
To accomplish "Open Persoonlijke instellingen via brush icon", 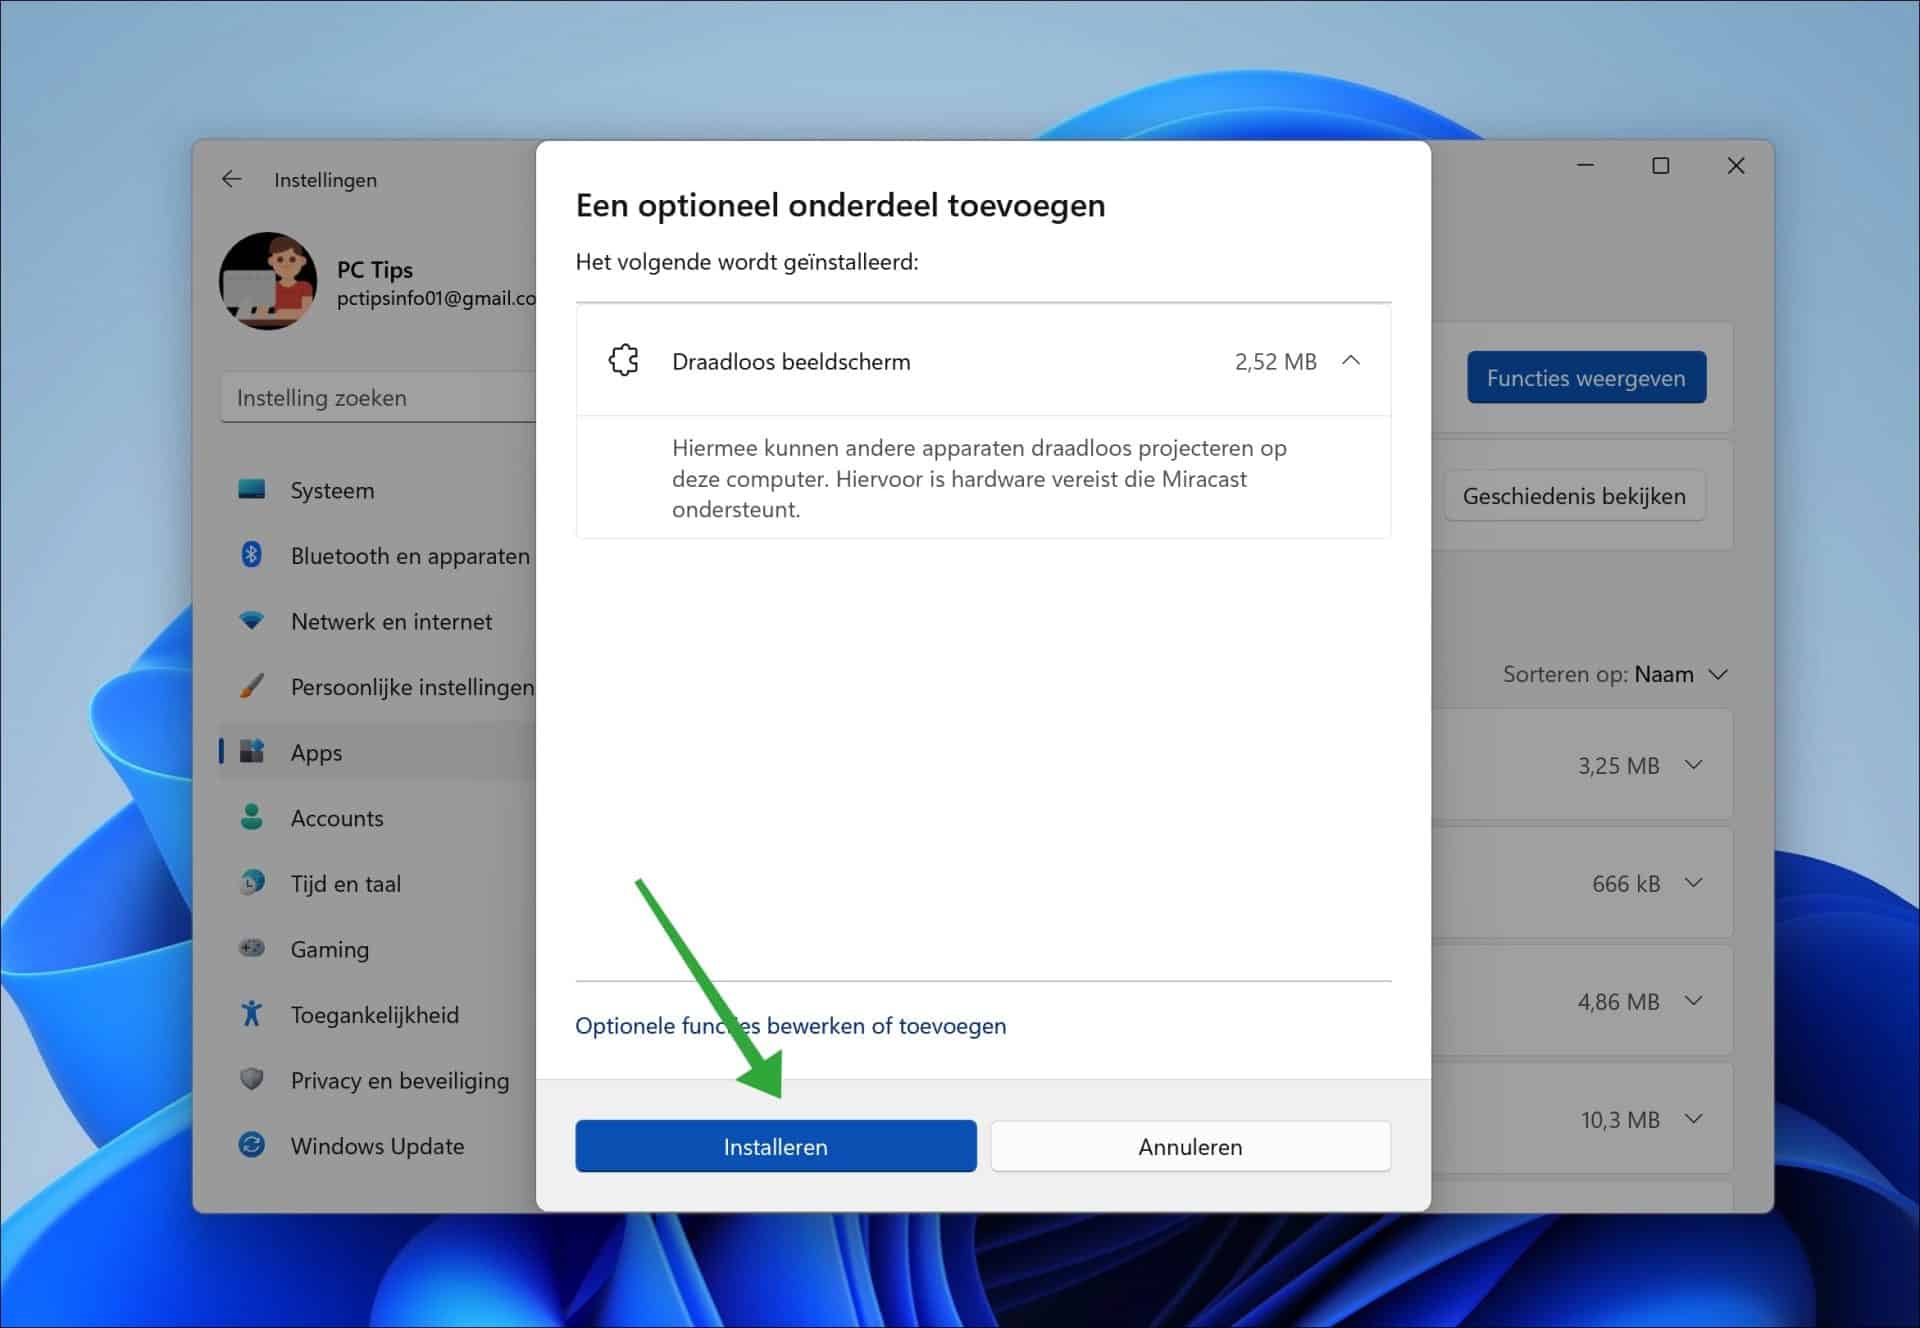I will [251, 687].
